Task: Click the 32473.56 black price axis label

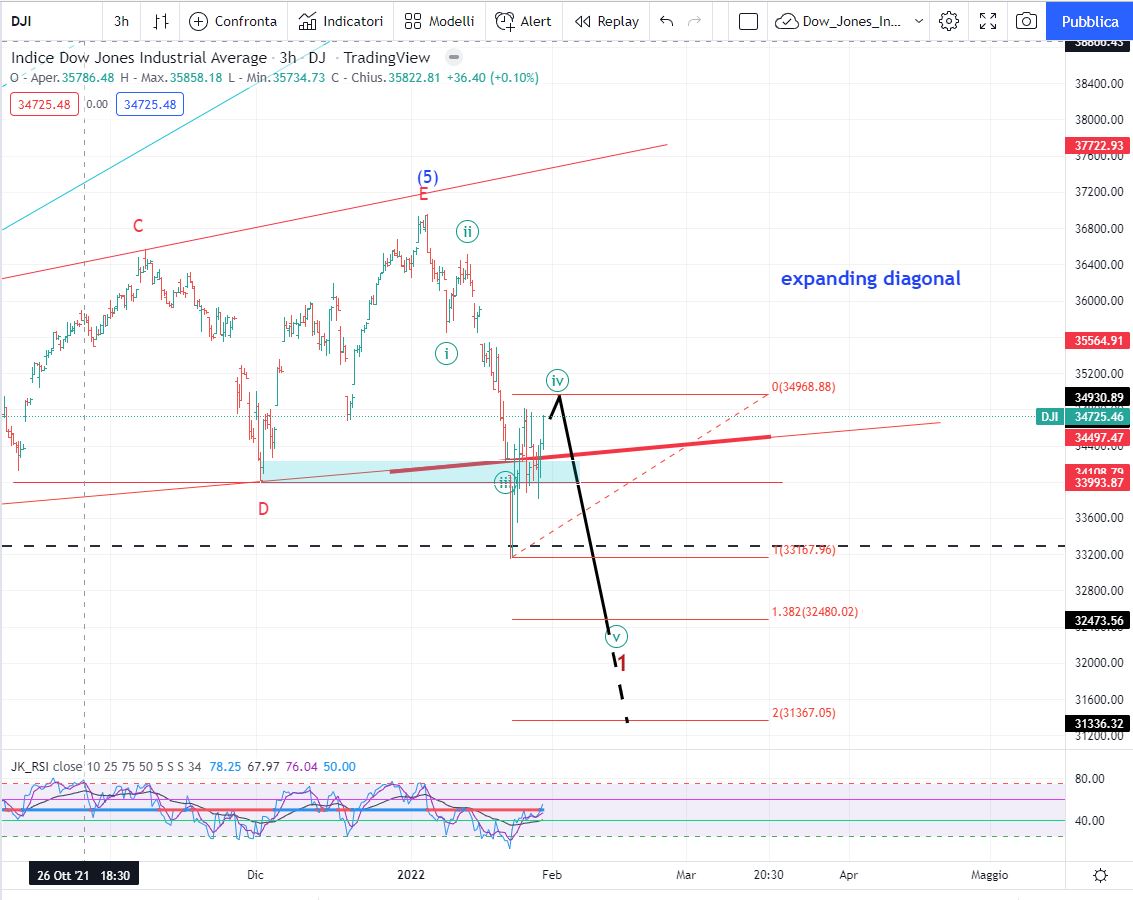Action: pyautogui.click(x=1098, y=620)
